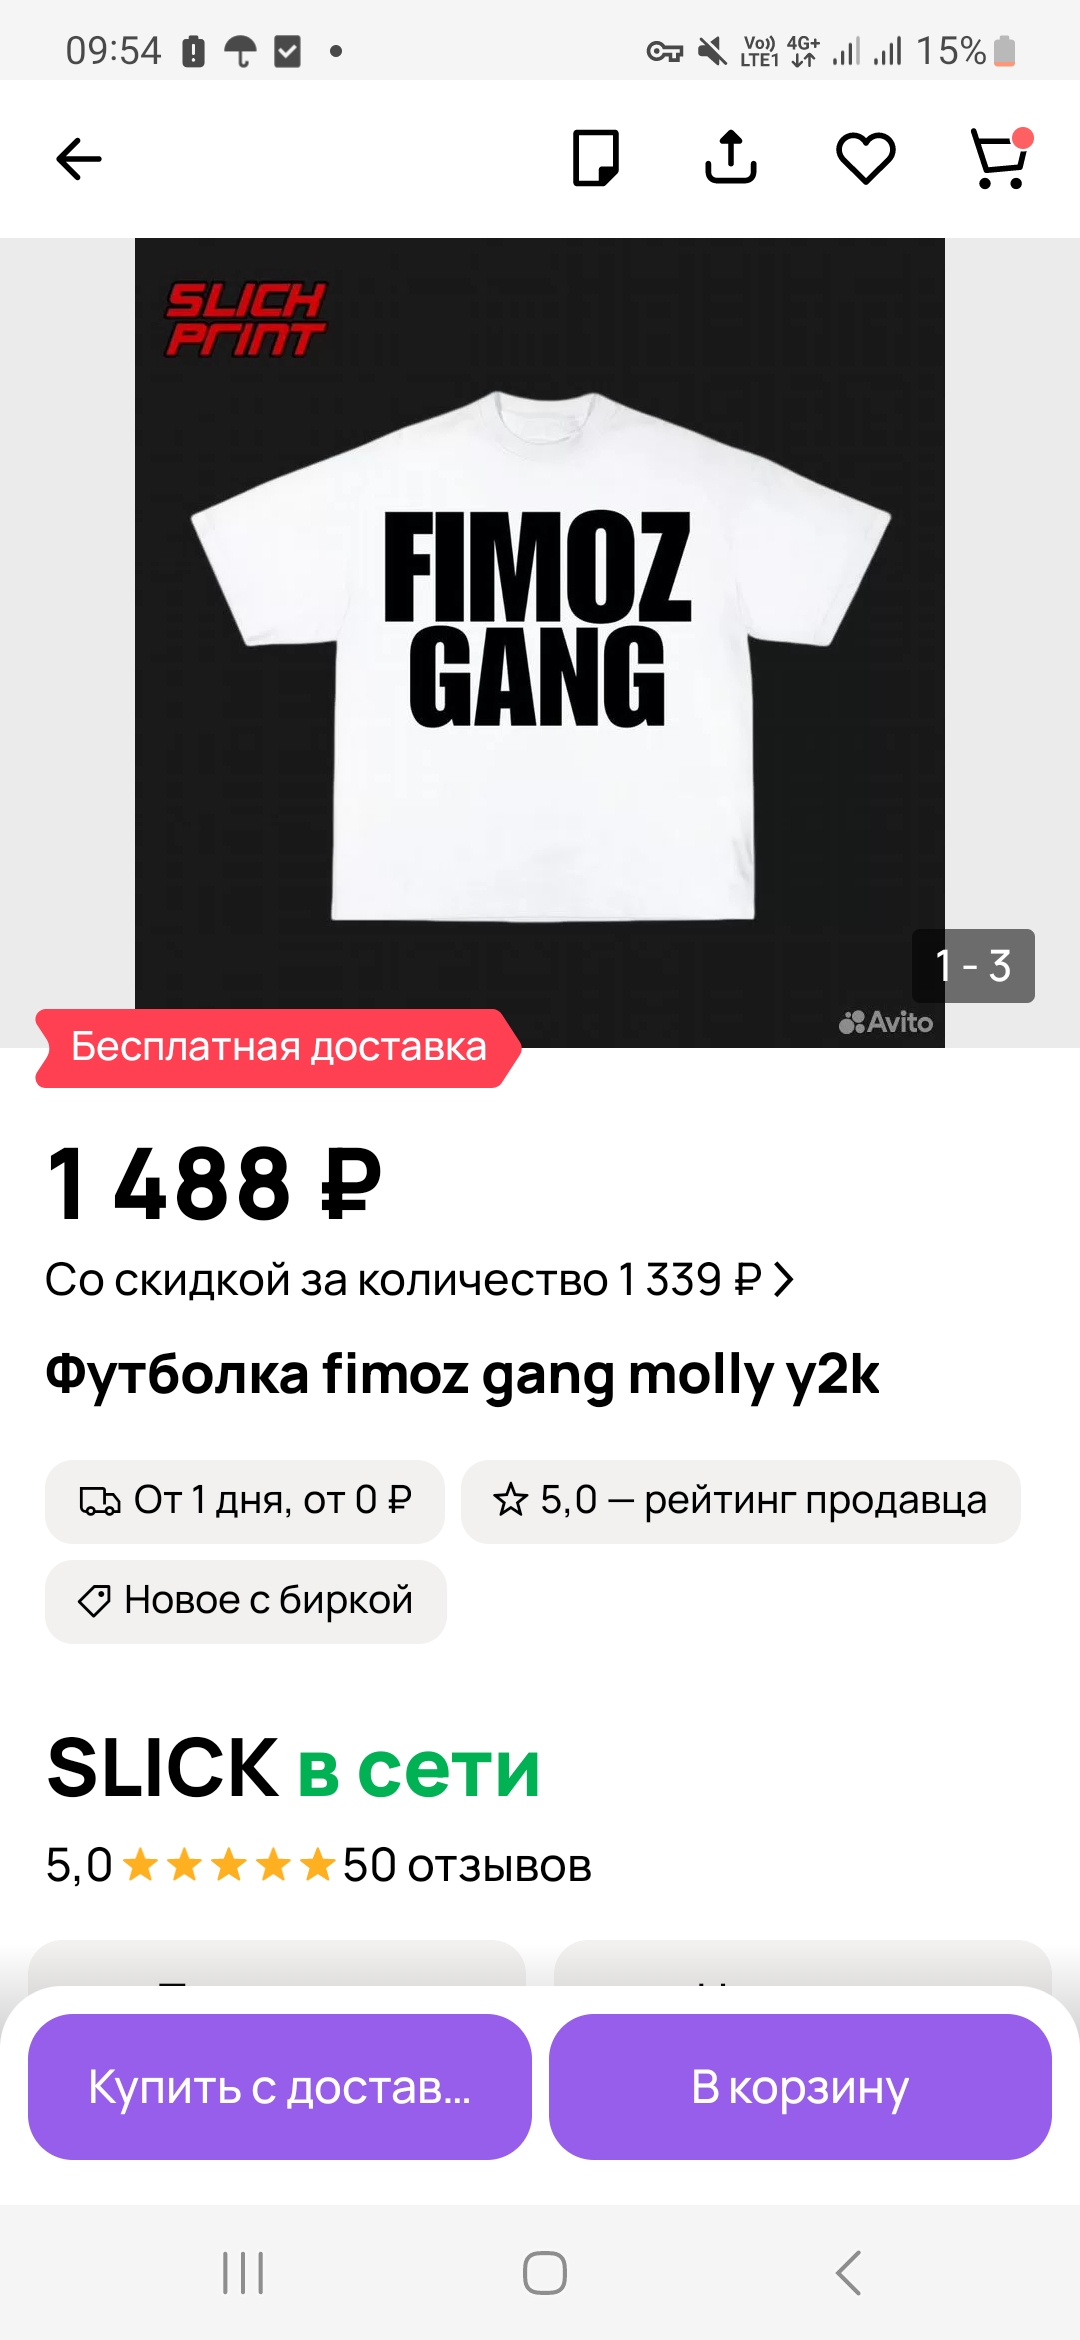Tap Android back navigation chevron

(x=848, y=2273)
